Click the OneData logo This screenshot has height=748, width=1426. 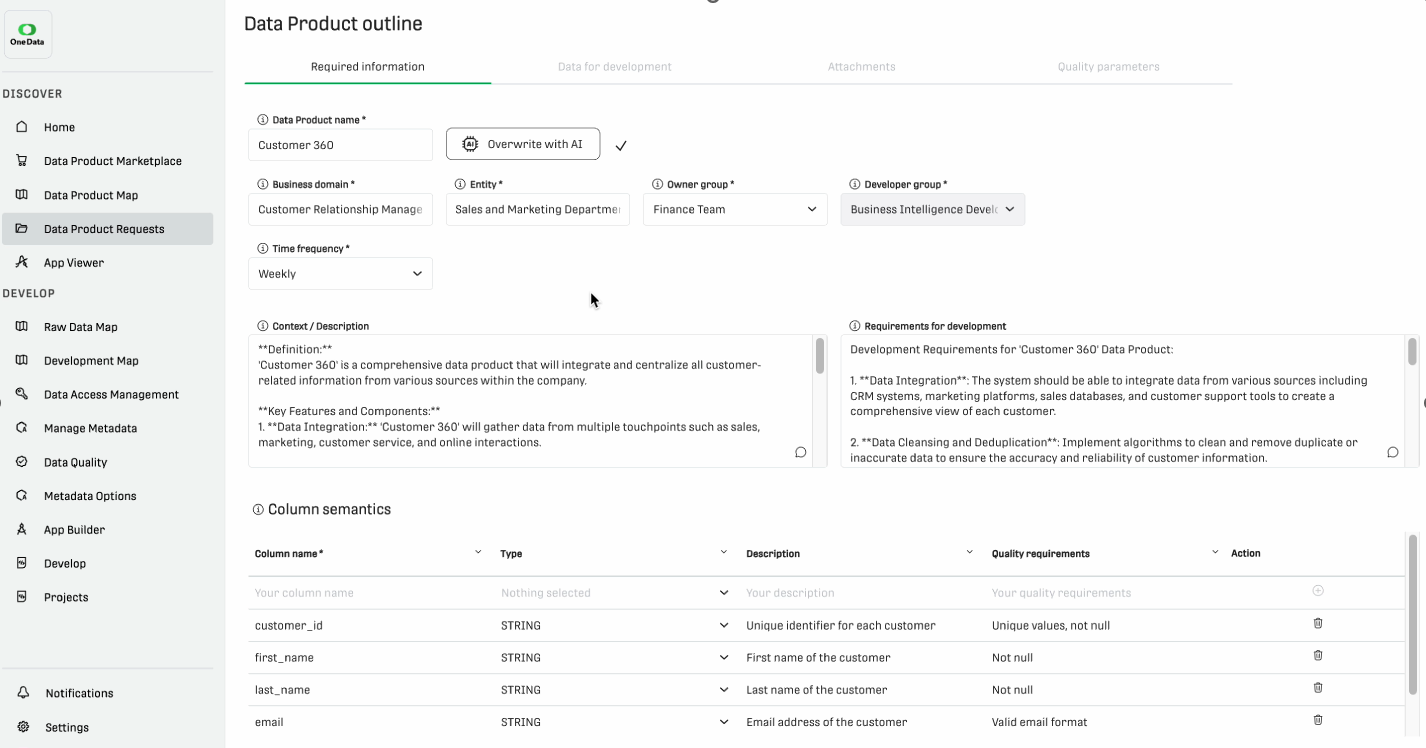click(27, 33)
